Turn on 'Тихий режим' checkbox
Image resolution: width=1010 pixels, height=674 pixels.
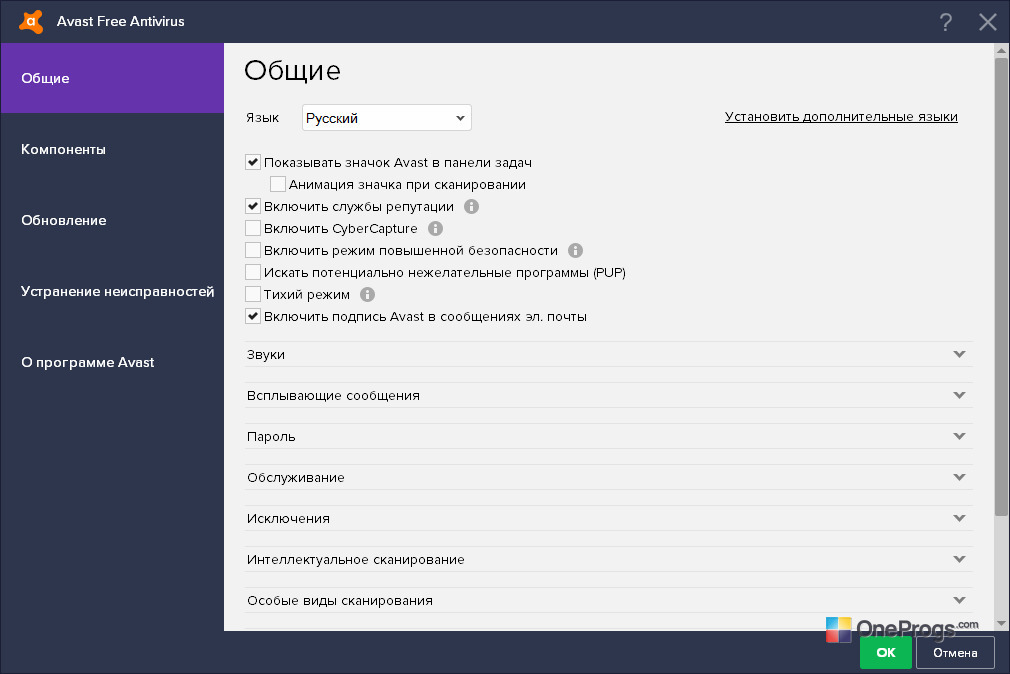tap(252, 294)
